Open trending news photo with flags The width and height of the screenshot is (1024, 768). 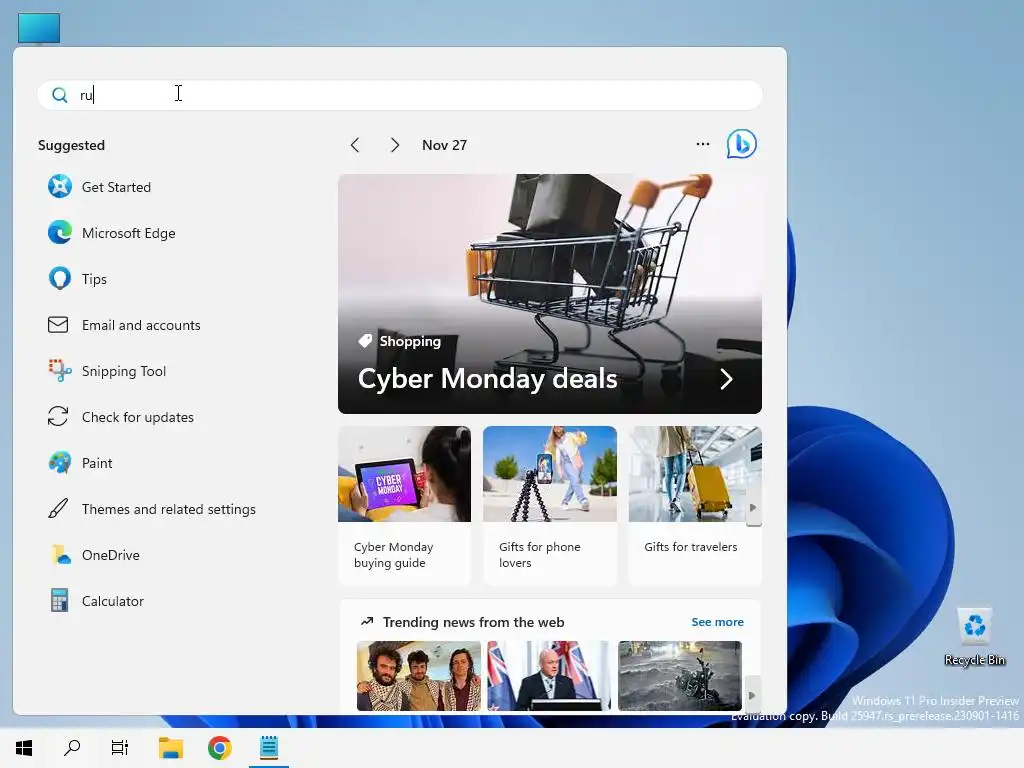pyautogui.click(x=549, y=675)
